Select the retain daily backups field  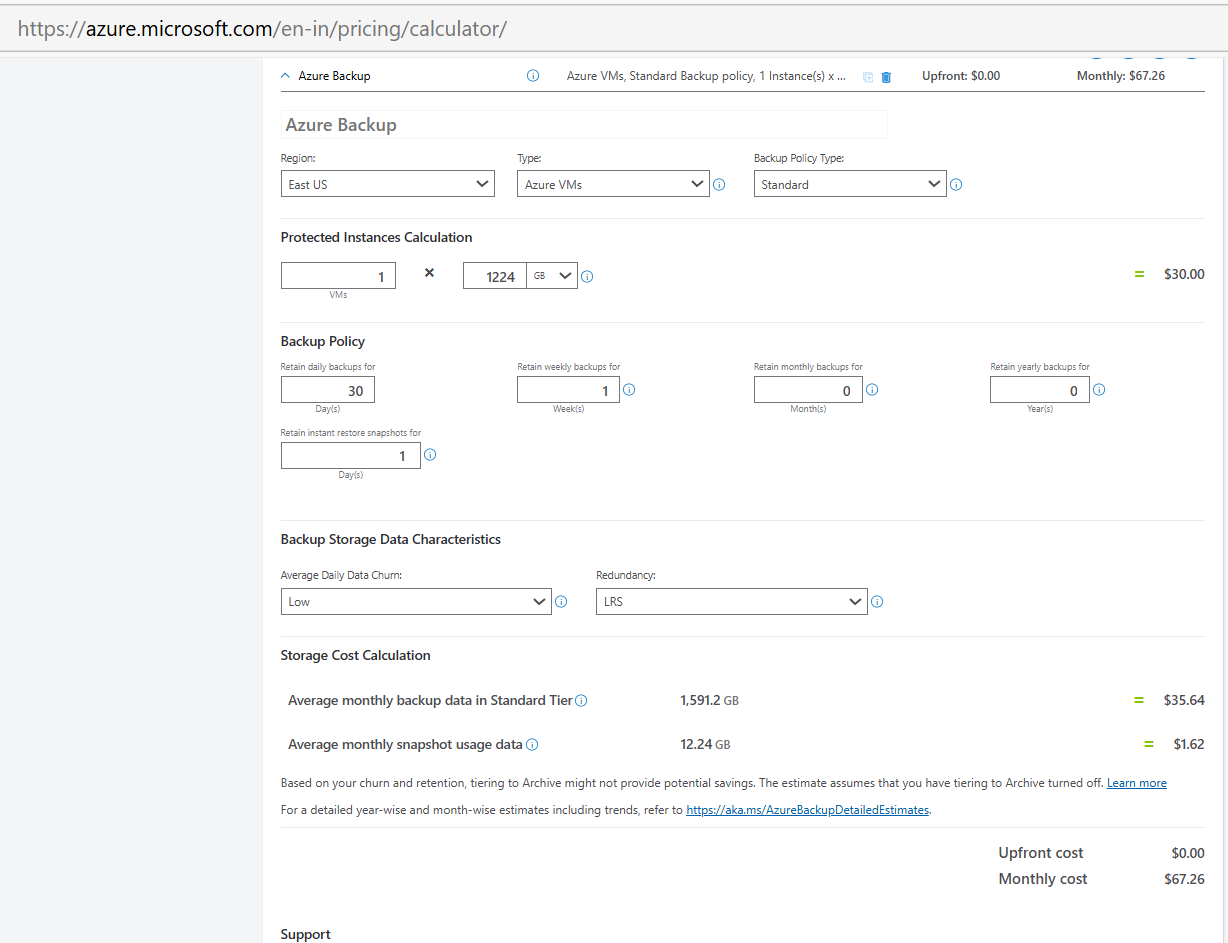click(x=328, y=391)
